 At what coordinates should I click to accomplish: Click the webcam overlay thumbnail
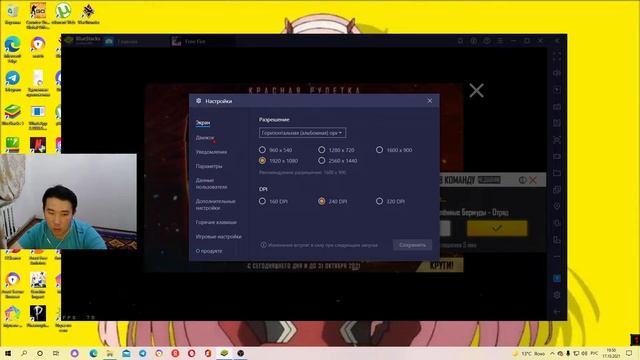pyautogui.click(x=68, y=201)
